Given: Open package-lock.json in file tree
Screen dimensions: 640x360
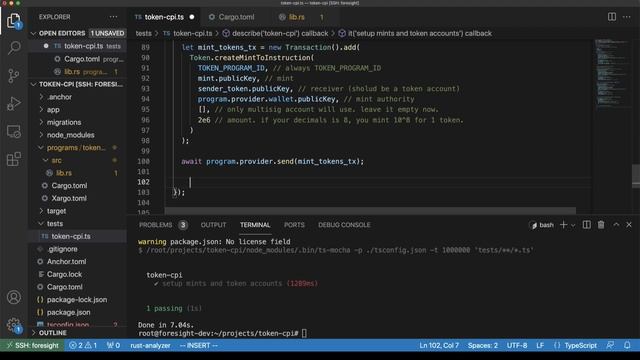Looking at the screenshot, I should [x=78, y=299].
